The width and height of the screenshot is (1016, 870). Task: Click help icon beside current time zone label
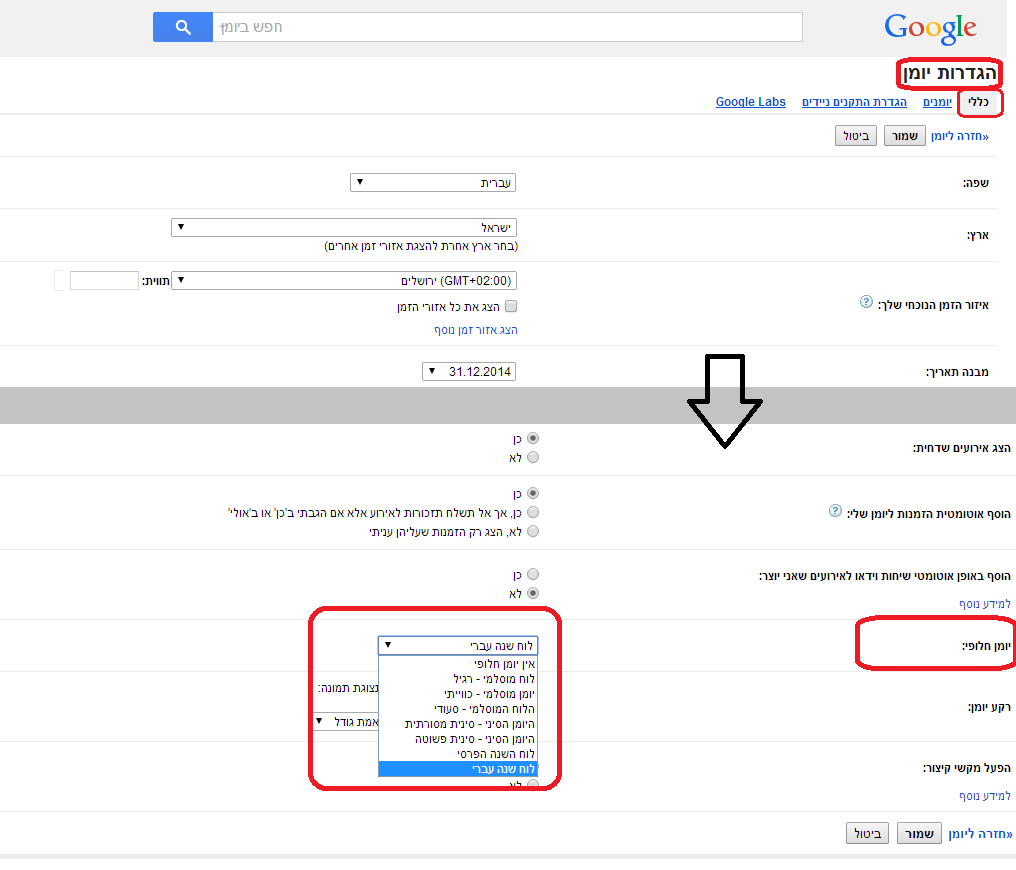pyautogui.click(x=866, y=302)
